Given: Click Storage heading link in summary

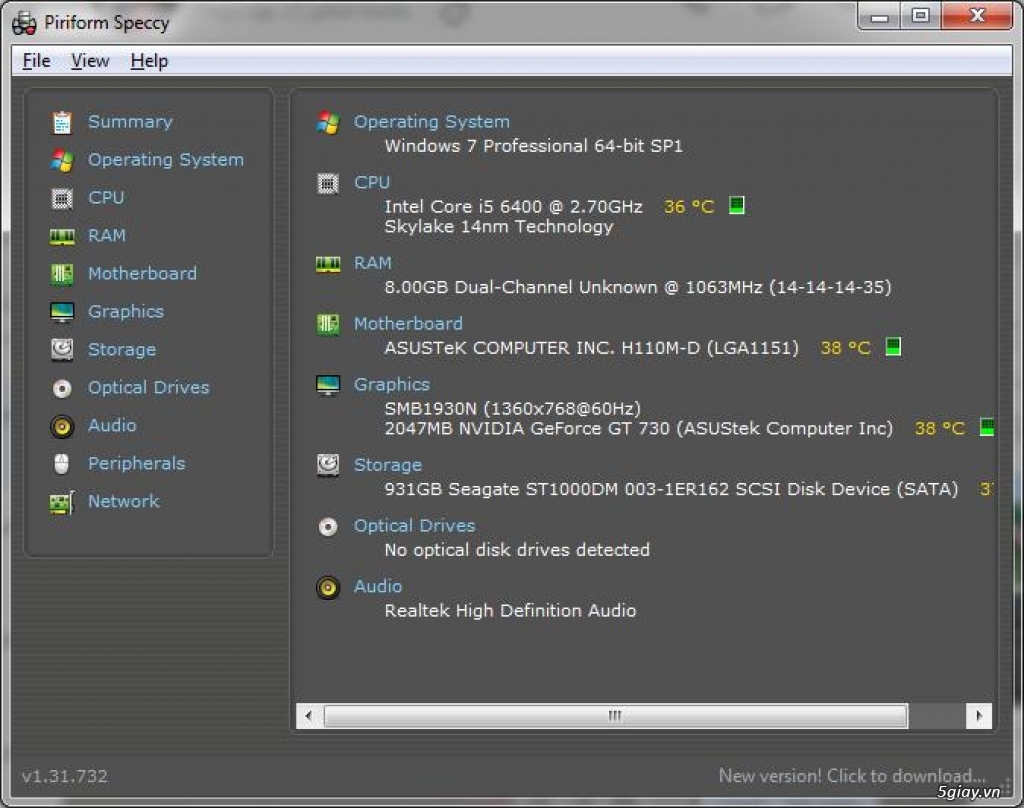Looking at the screenshot, I should coord(388,464).
